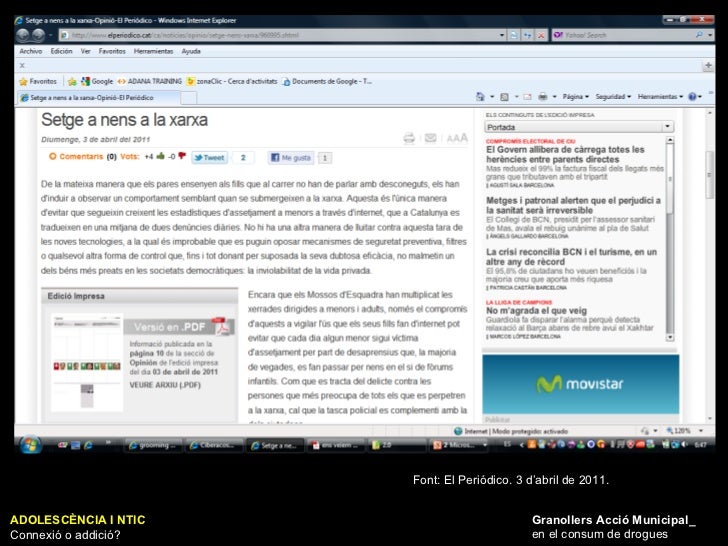728x546 pixels.
Task: Go back with the browser Back arrow
Action: pyautogui.click(x=23, y=35)
